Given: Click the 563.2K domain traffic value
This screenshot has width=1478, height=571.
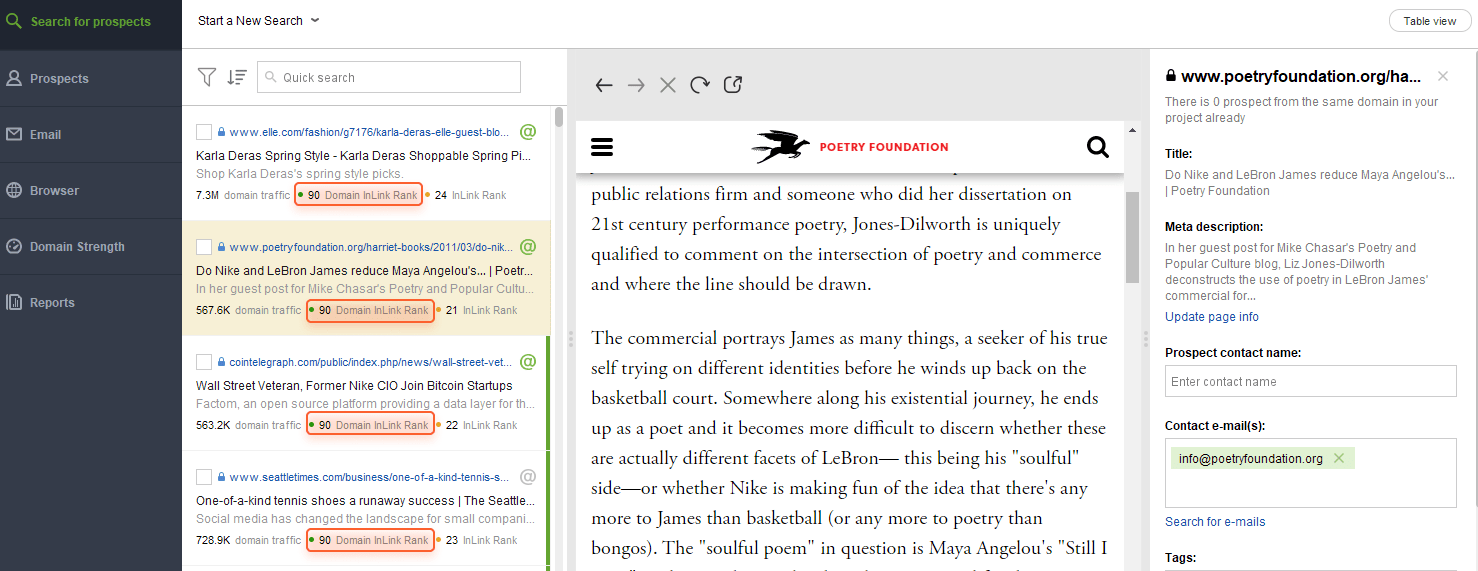Looking at the screenshot, I should (x=213, y=425).
